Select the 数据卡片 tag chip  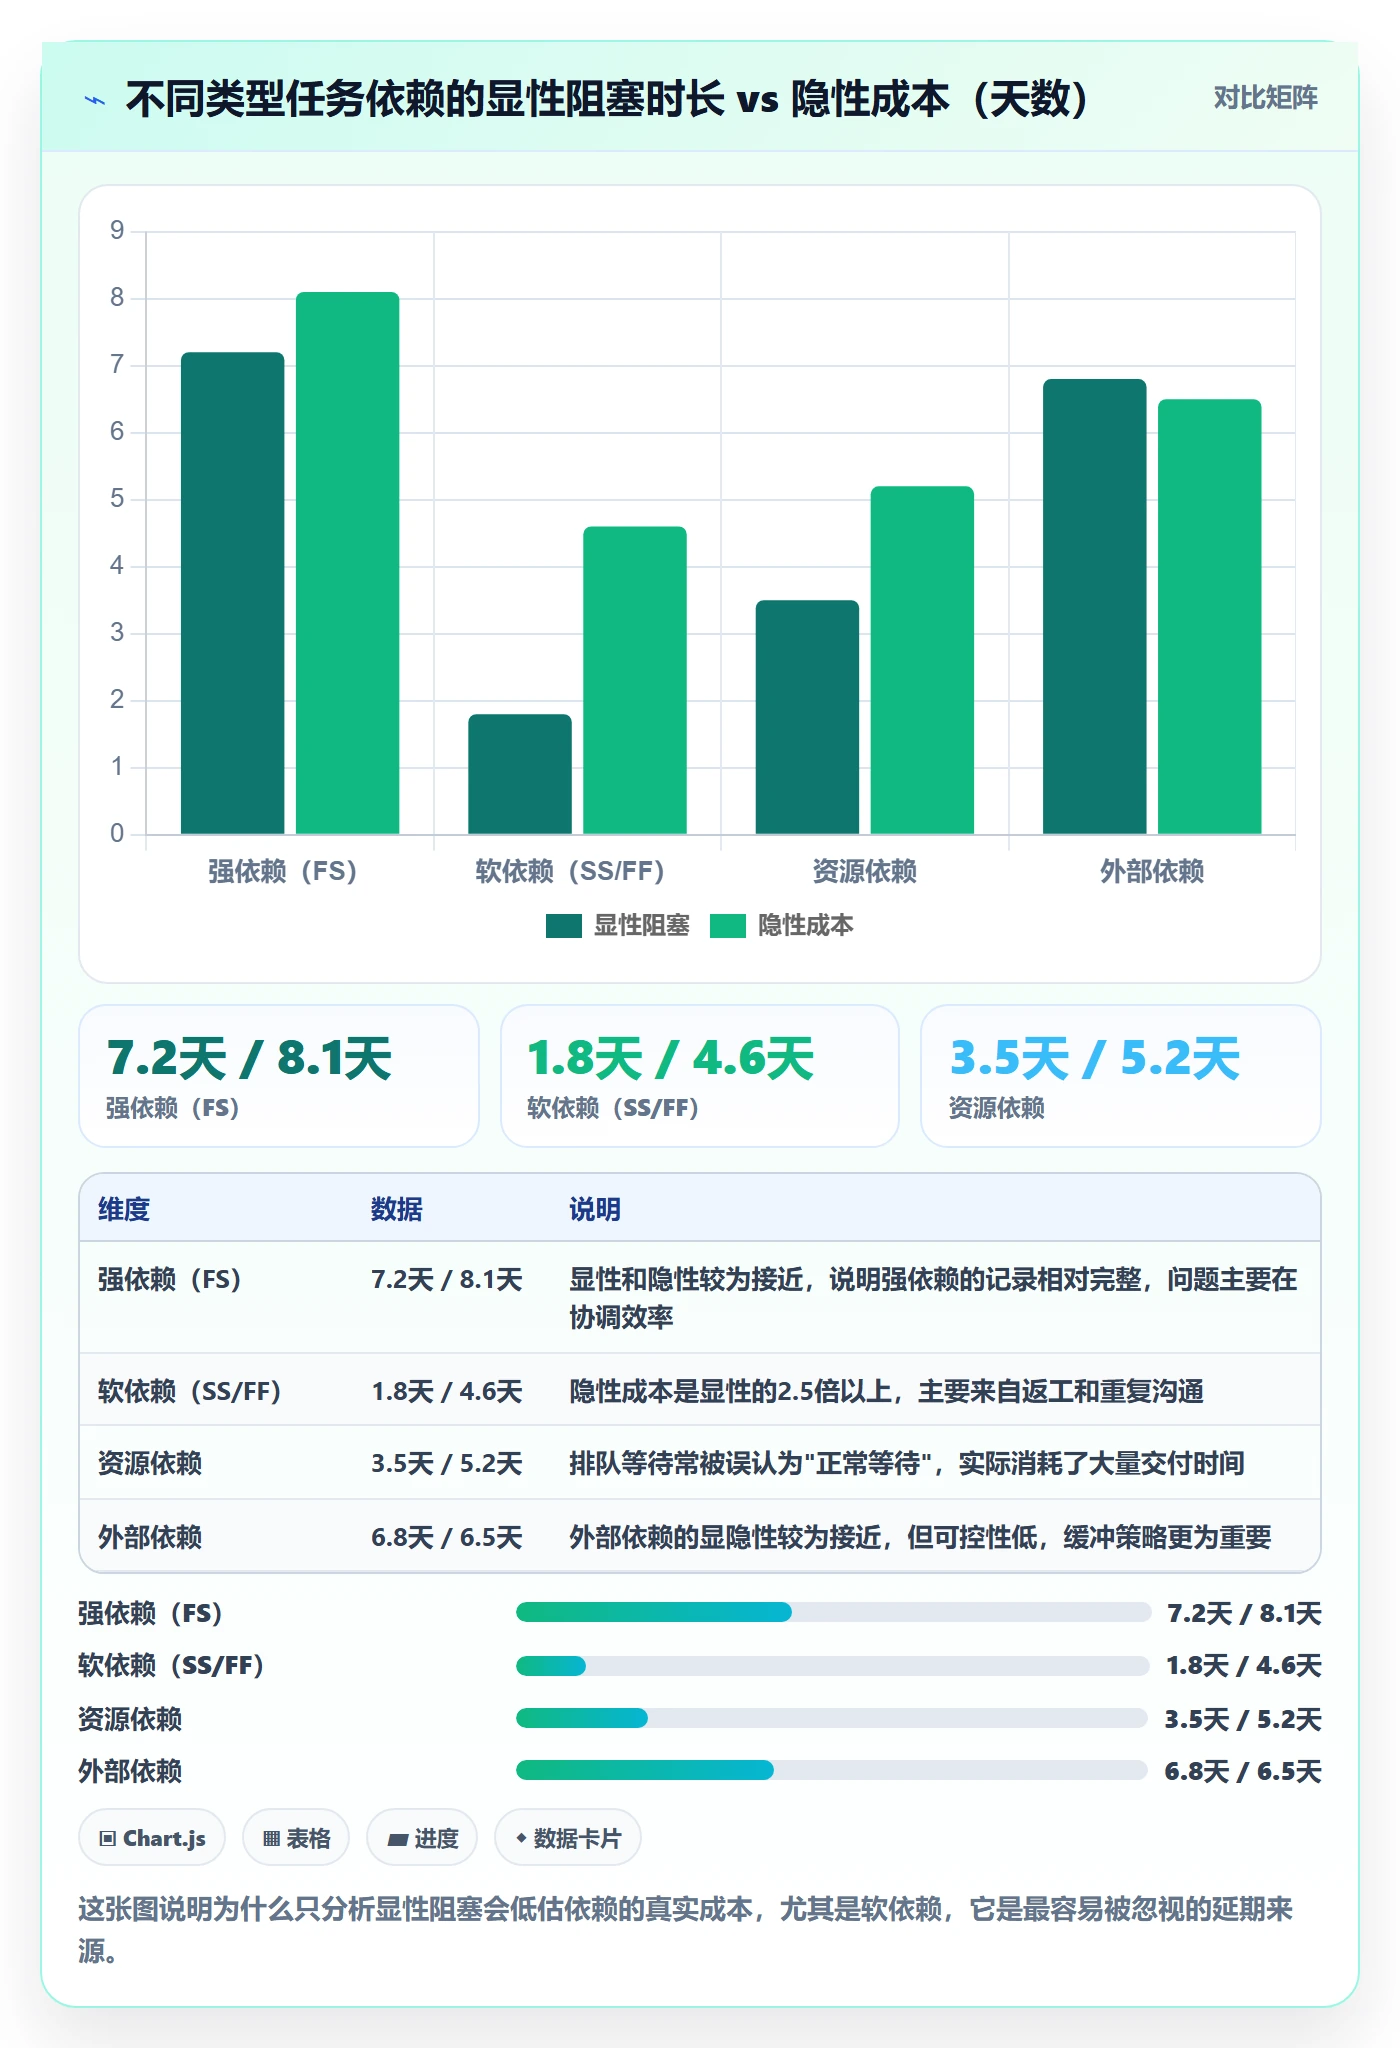coord(568,1838)
